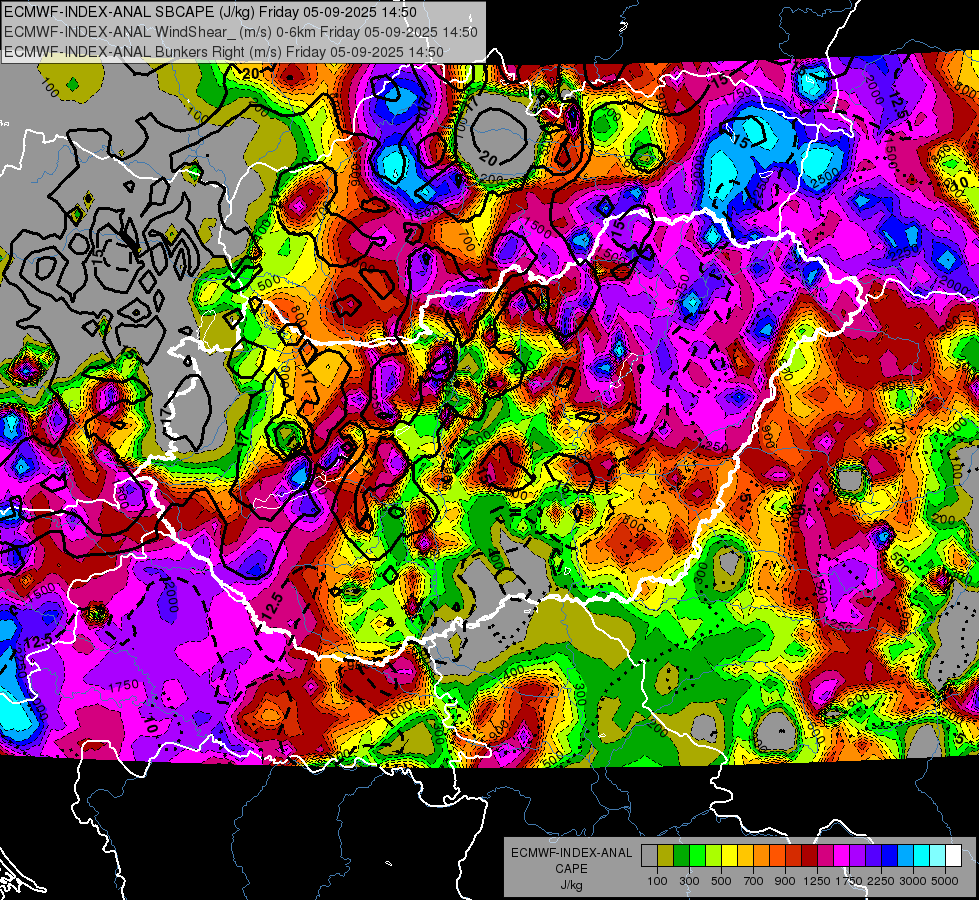This screenshot has width=979, height=900.
Task: Click the legend tick label 900
Action: point(785,881)
